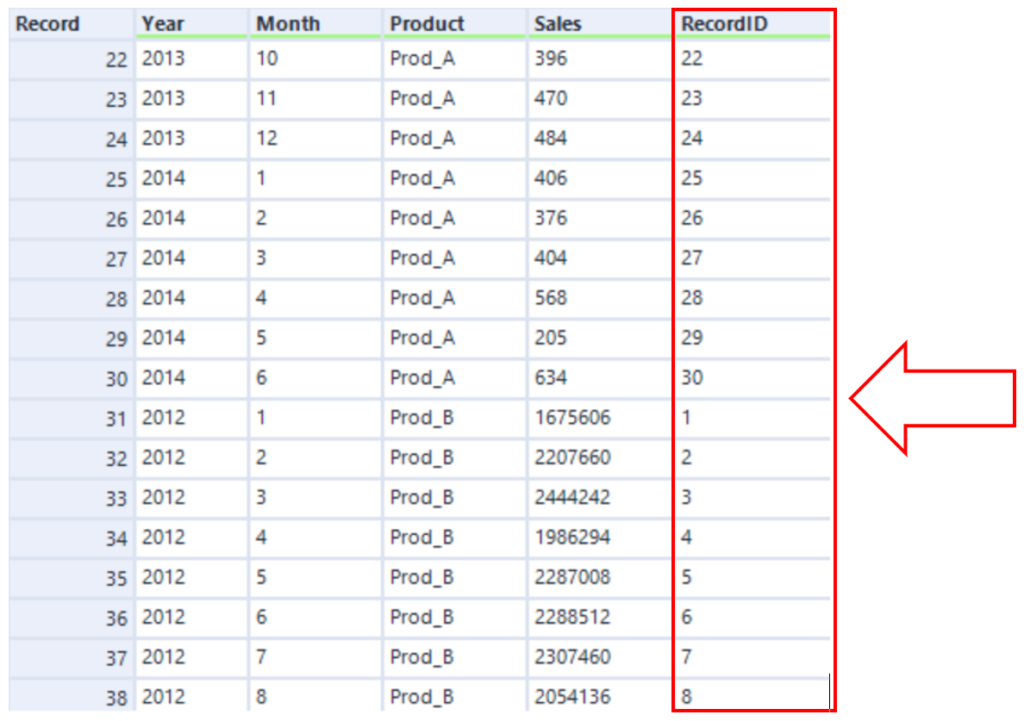The width and height of the screenshot is (1024, 721).
Task: Click RecordID cell showing 27
Action: pyautogui.click(x=752, y=258)
